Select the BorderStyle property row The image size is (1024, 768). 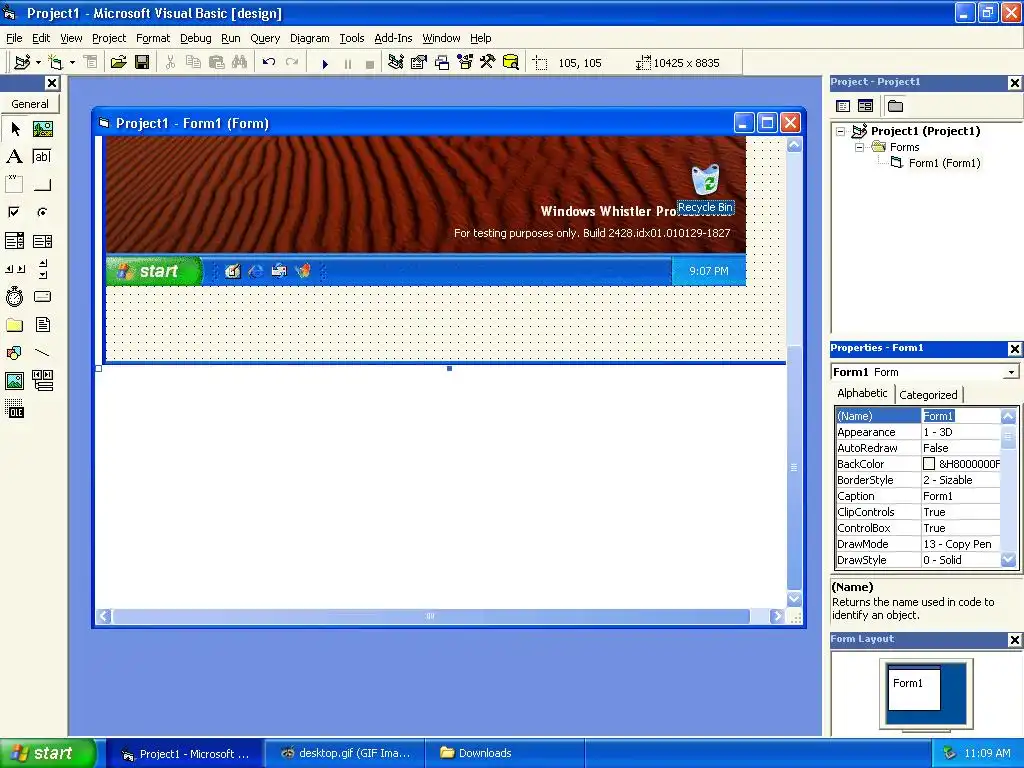click(918, 480)
